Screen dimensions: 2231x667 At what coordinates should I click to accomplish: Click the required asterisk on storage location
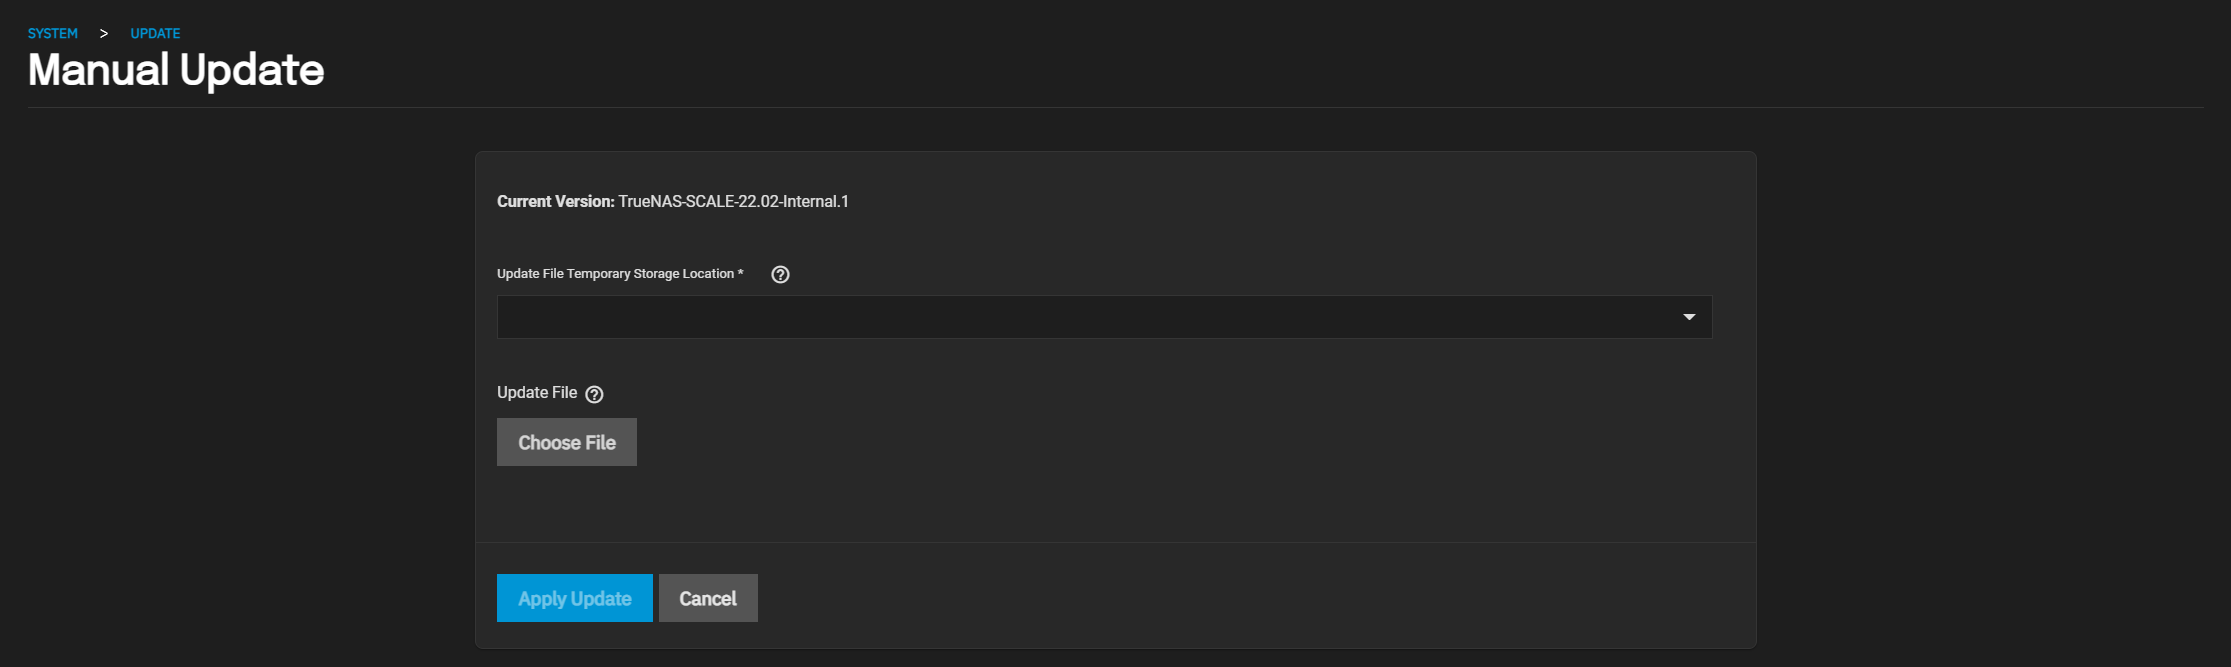click(740, 273)
